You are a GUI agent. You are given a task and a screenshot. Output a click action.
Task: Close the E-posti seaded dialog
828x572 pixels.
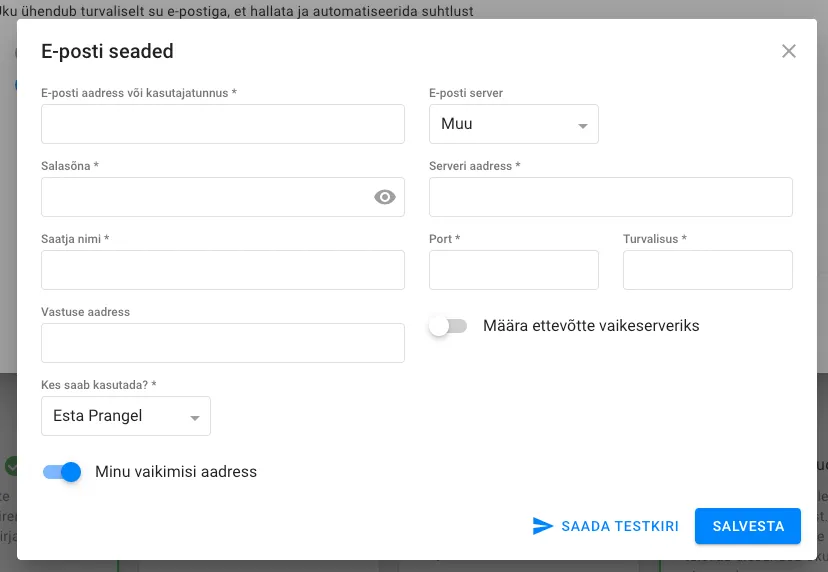click(x=789, y=51)
